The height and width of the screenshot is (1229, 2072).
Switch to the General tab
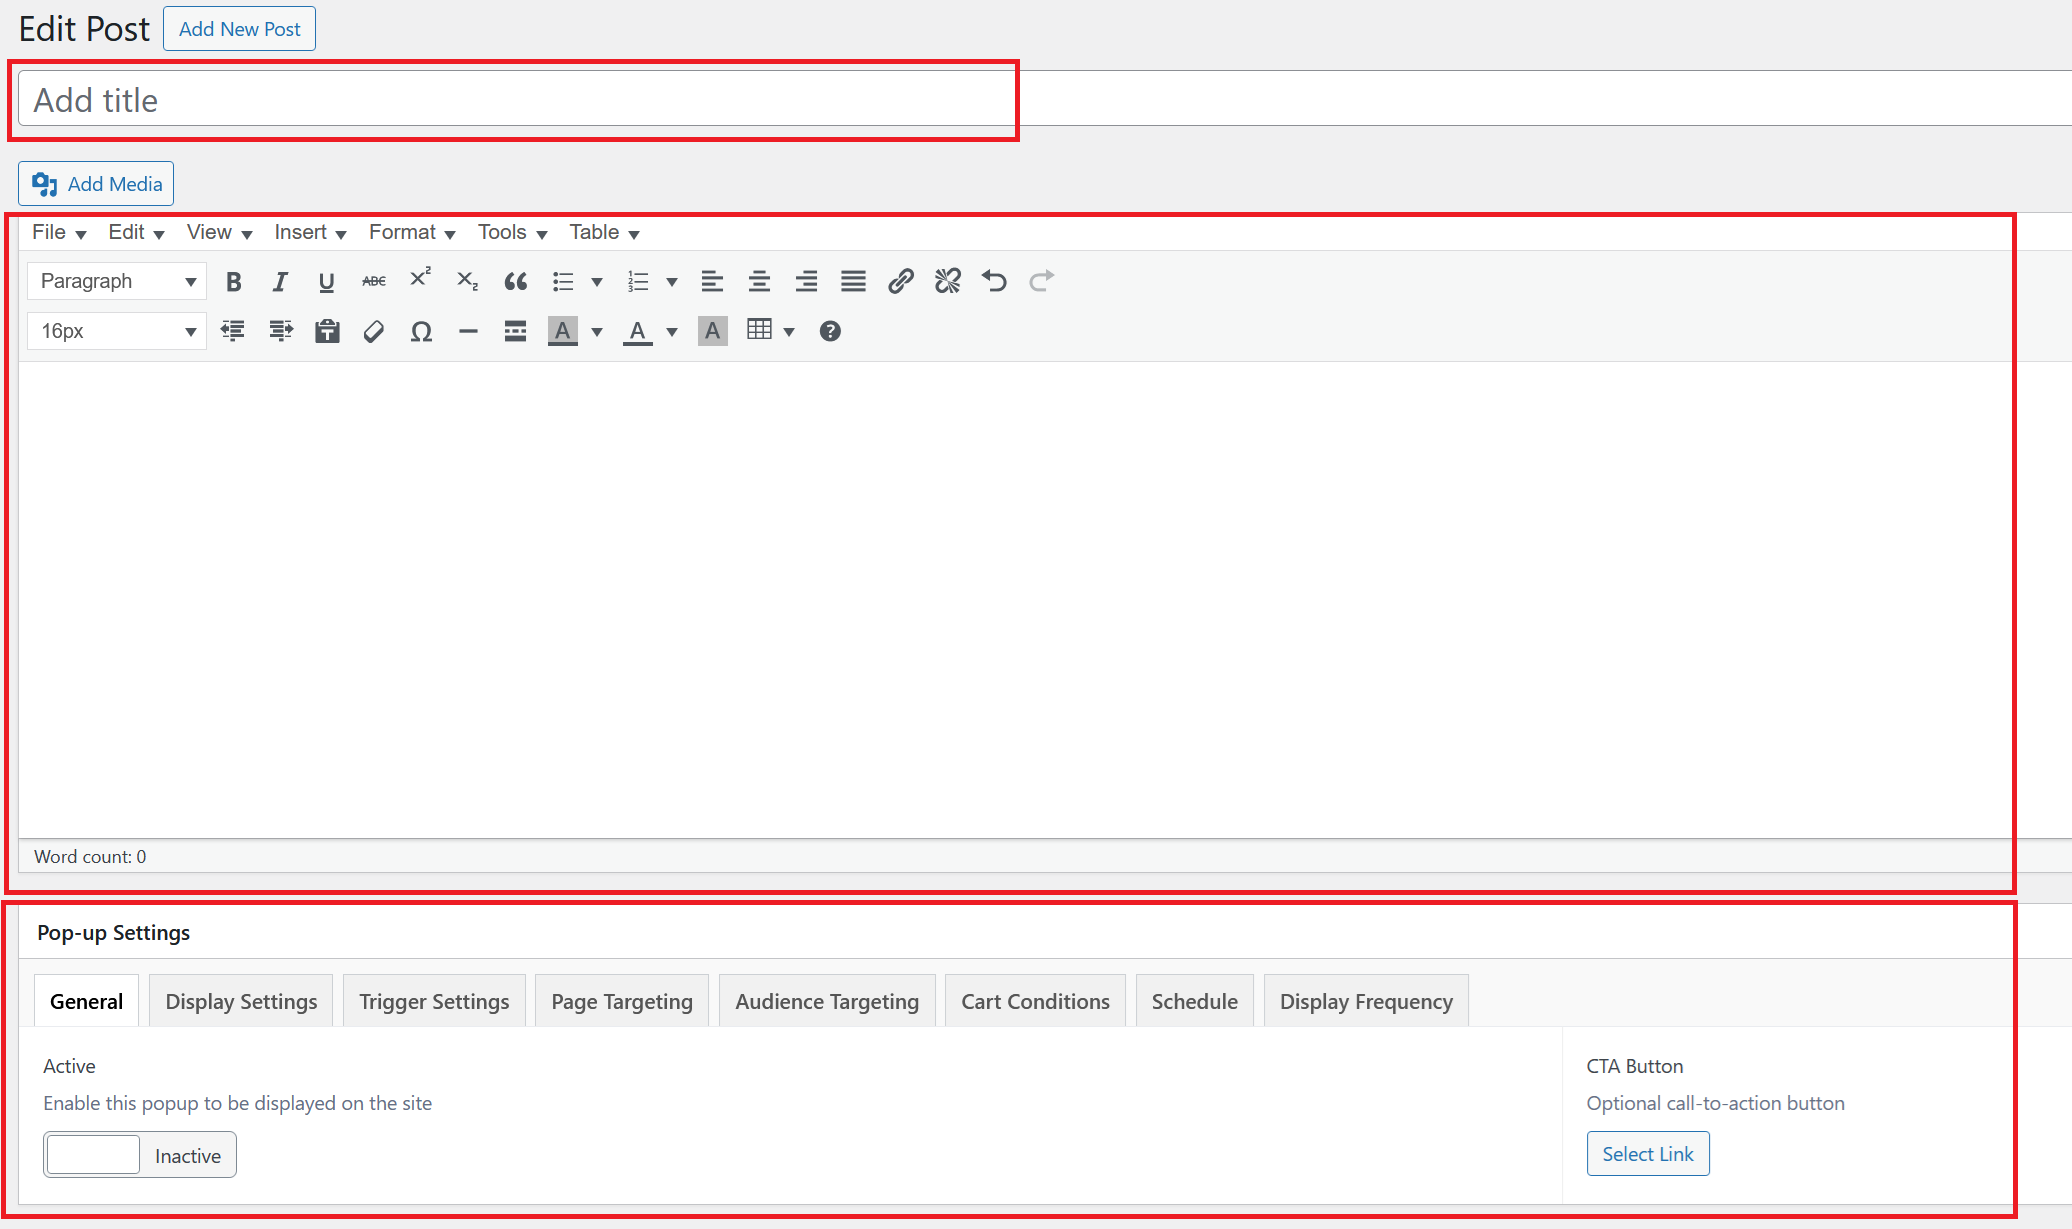coord(87,1001)
